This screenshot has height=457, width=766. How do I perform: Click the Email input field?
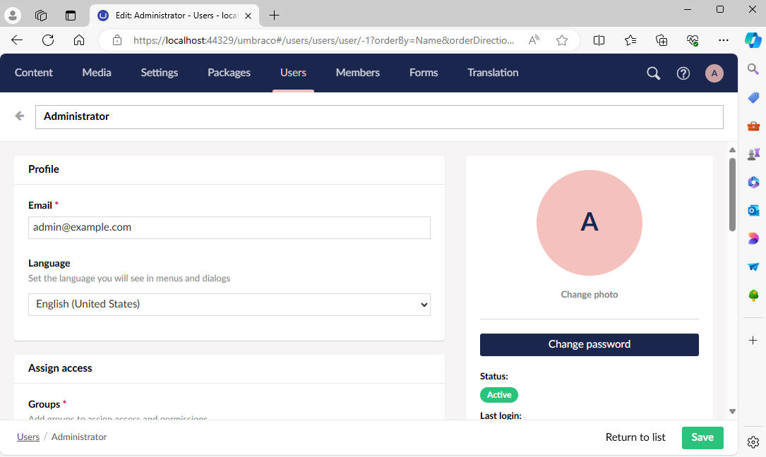229,228
